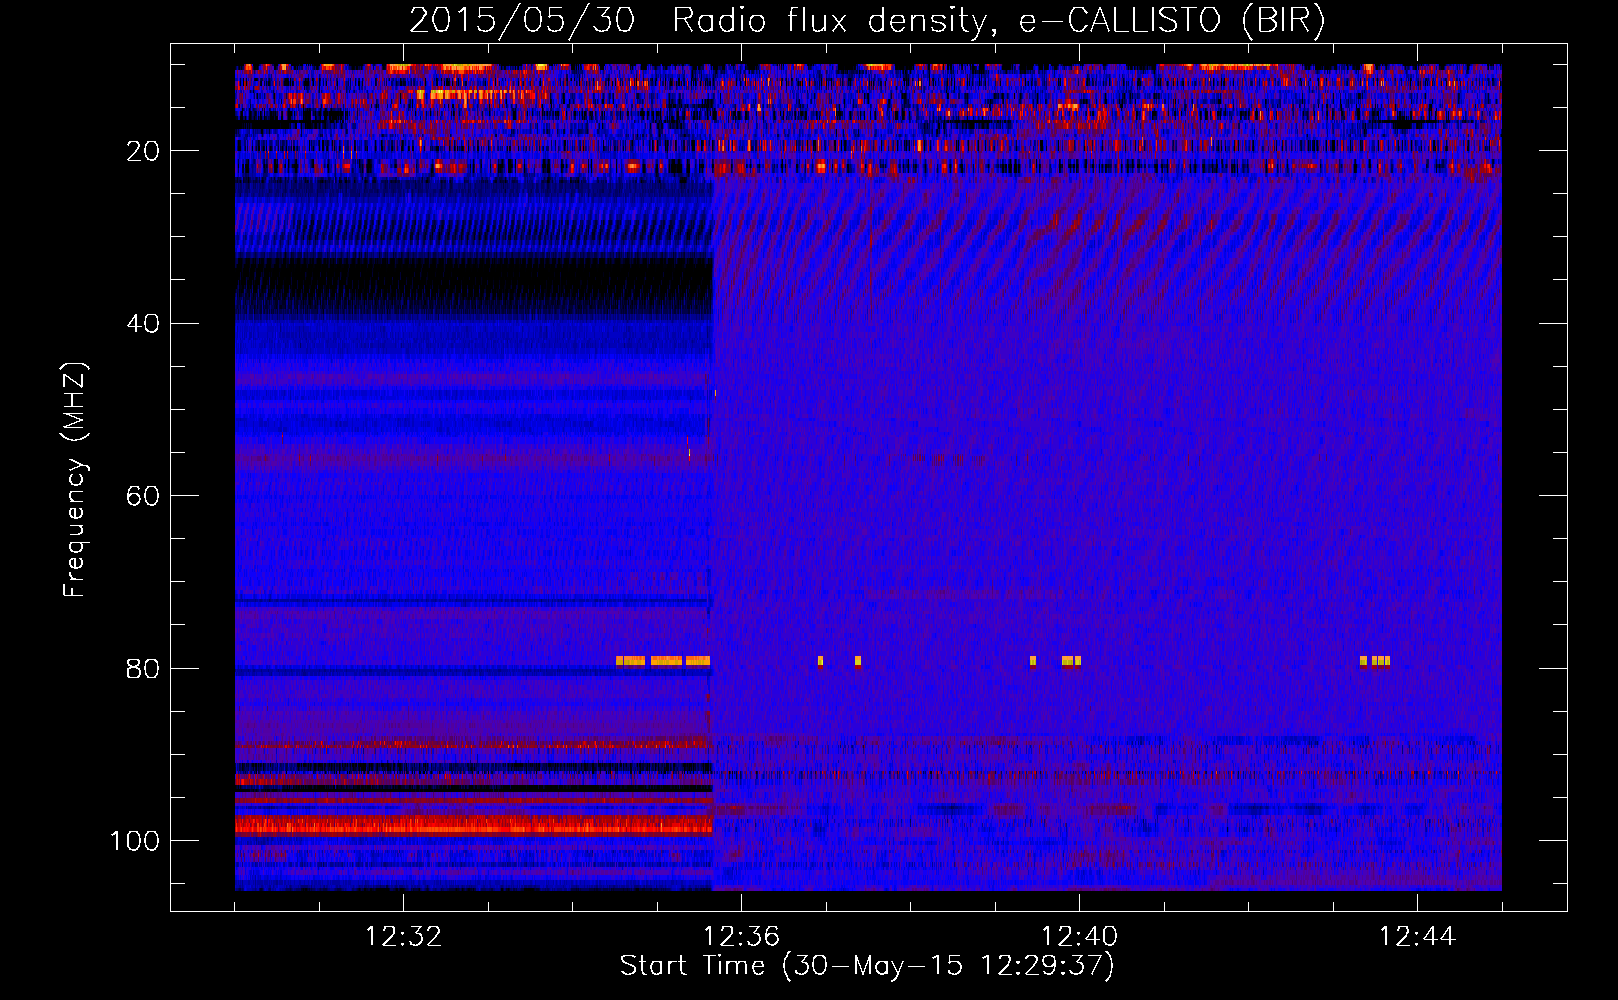This screenshot has height=1000, width=1618.
Task: Click the 12:44 time tick label
Action: [x=1417, y=937]
